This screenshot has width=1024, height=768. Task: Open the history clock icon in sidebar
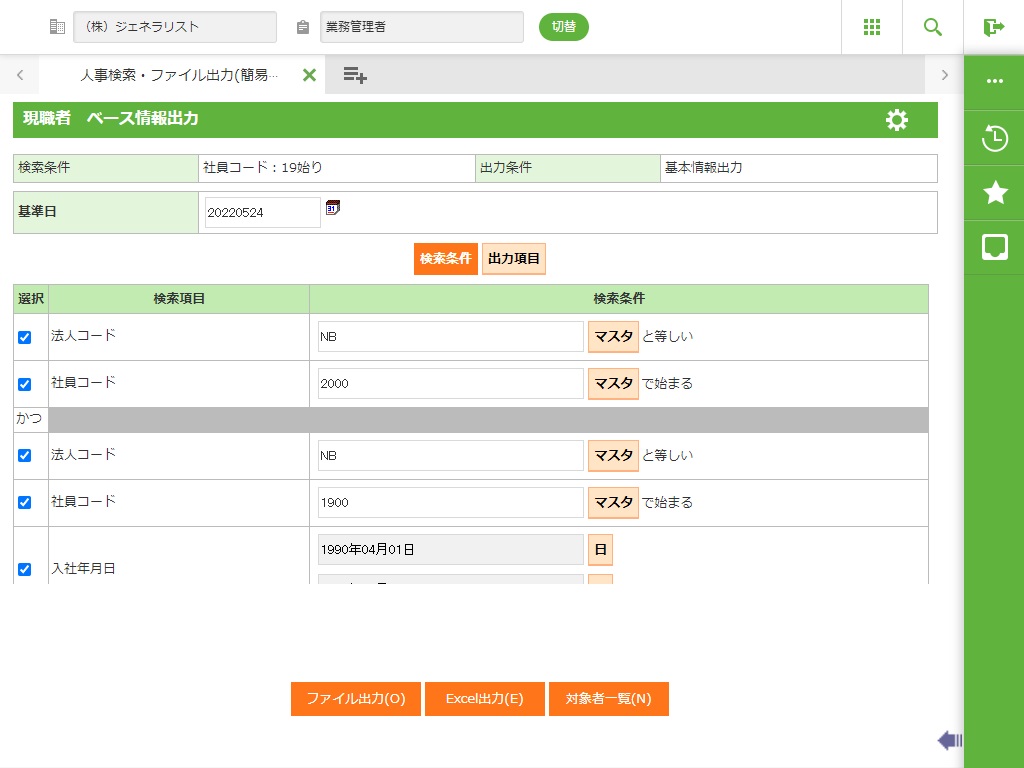point(994,138)
